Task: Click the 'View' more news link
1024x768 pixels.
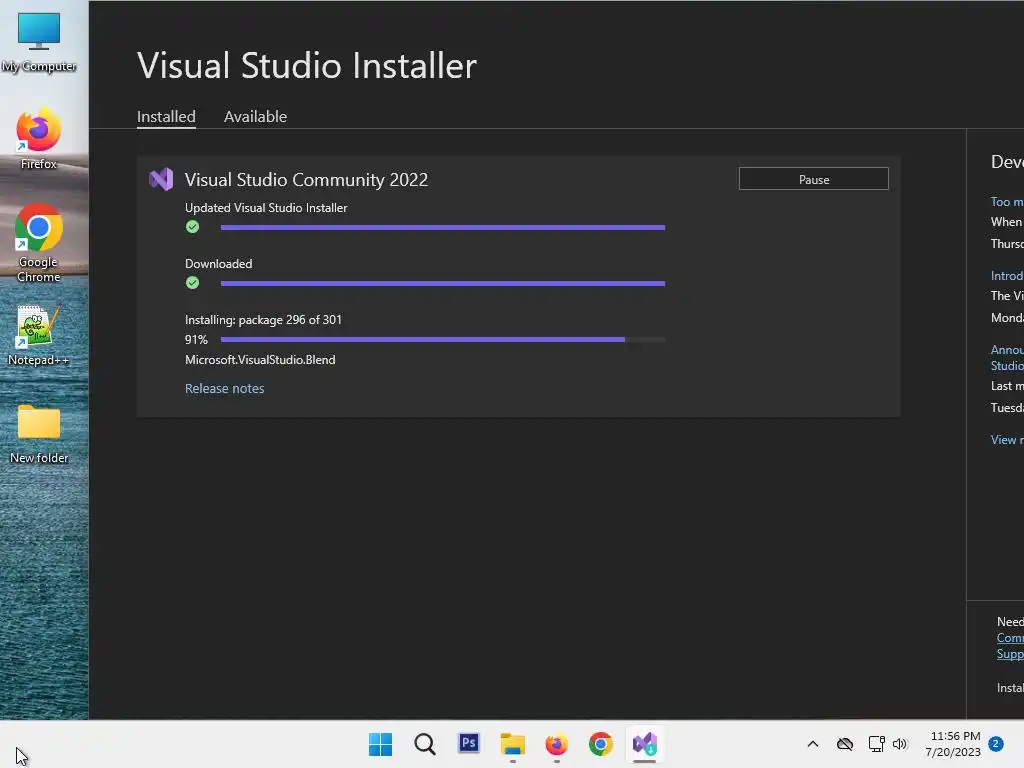Action: [x=1007, y=440]
